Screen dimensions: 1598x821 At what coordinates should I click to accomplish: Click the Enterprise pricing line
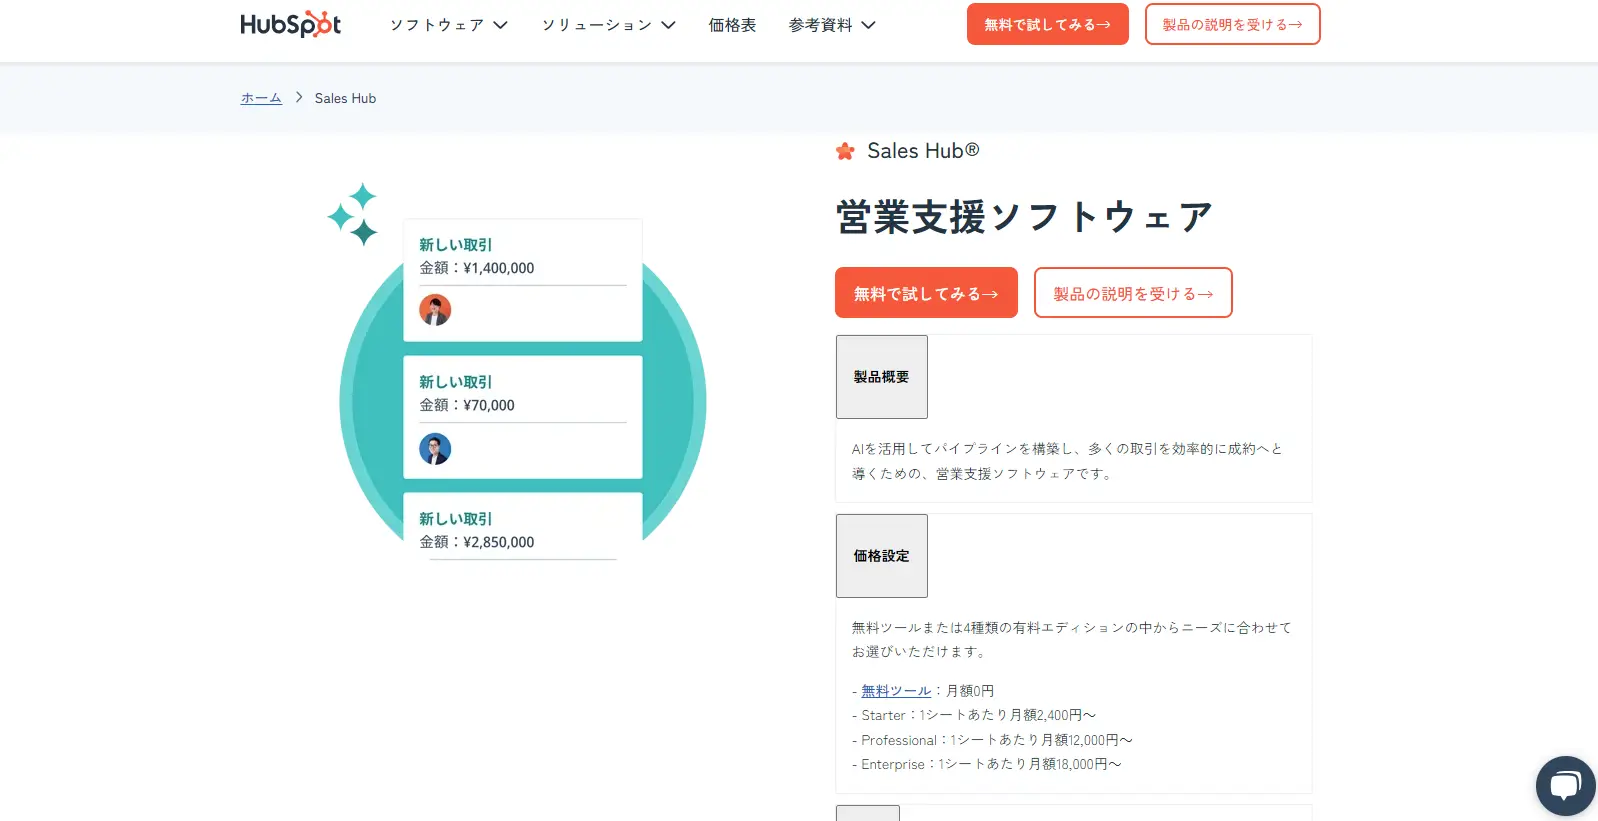tap(986, 764)
